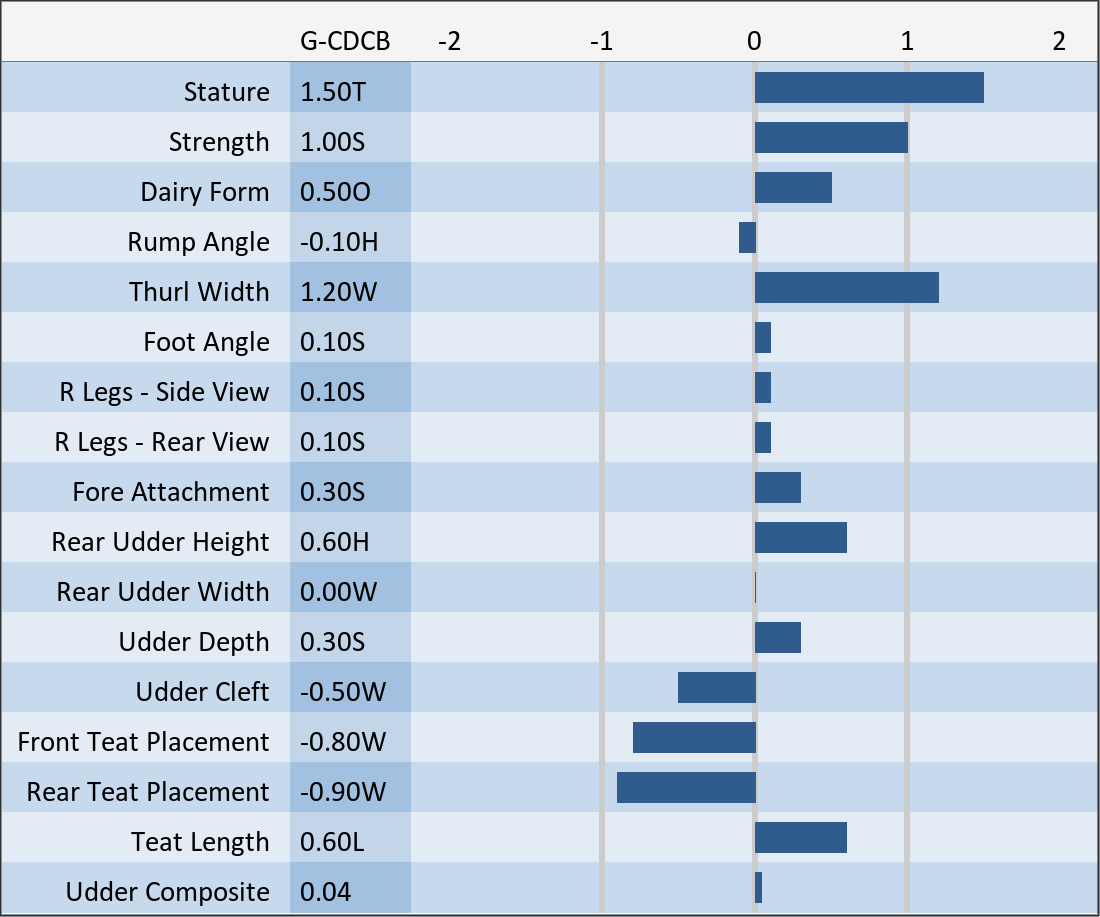This screenshot has width=1100, height=917.
Task: Click the Rear Udder Width value 0.00W
Action: point(339,592)
